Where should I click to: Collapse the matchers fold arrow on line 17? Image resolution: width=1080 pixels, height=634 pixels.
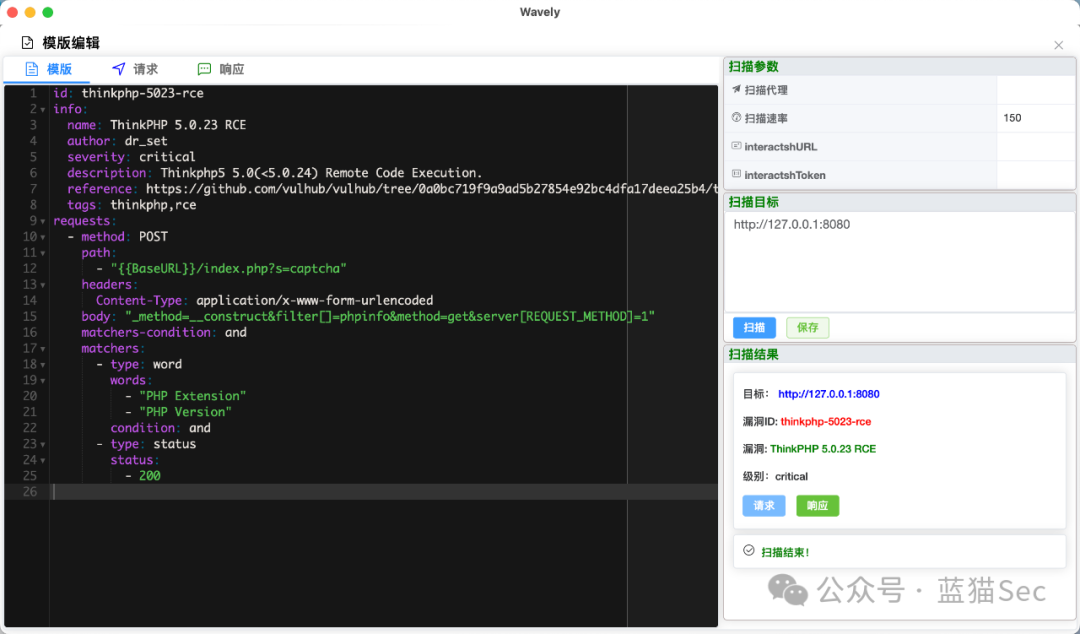(x=43, y=349)
